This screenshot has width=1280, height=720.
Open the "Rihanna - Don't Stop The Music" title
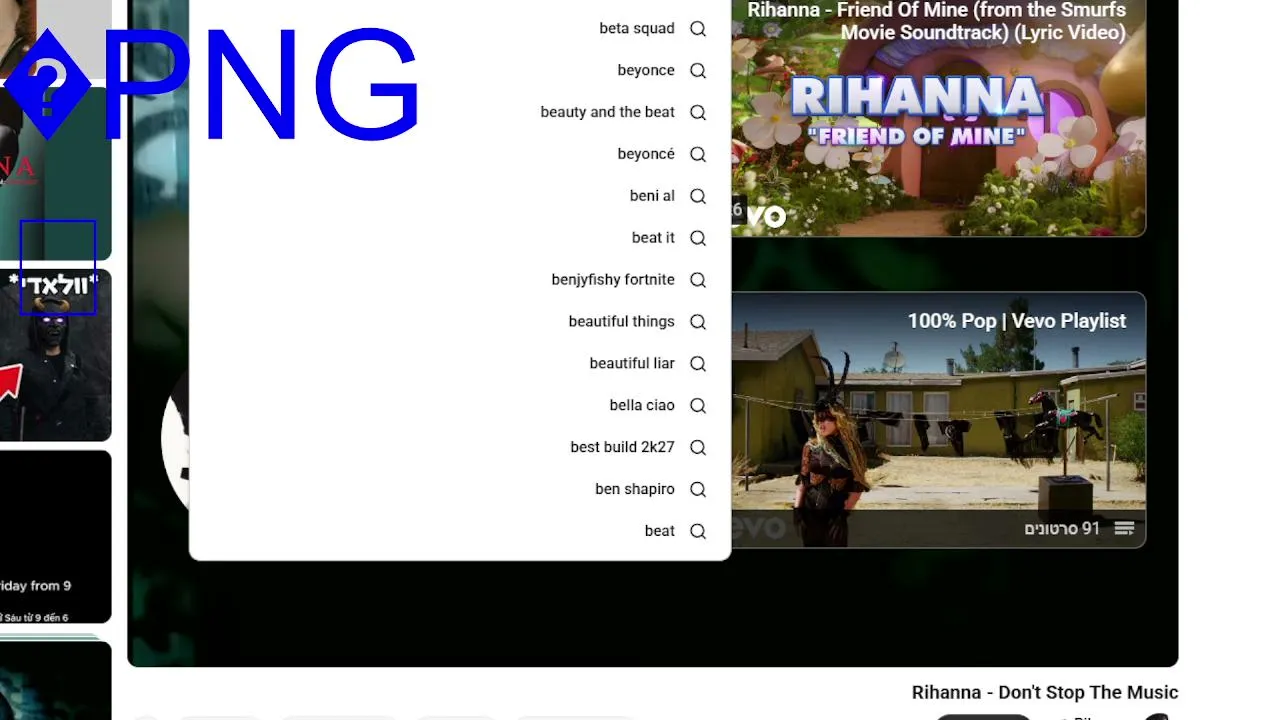tap(1045, 692)
